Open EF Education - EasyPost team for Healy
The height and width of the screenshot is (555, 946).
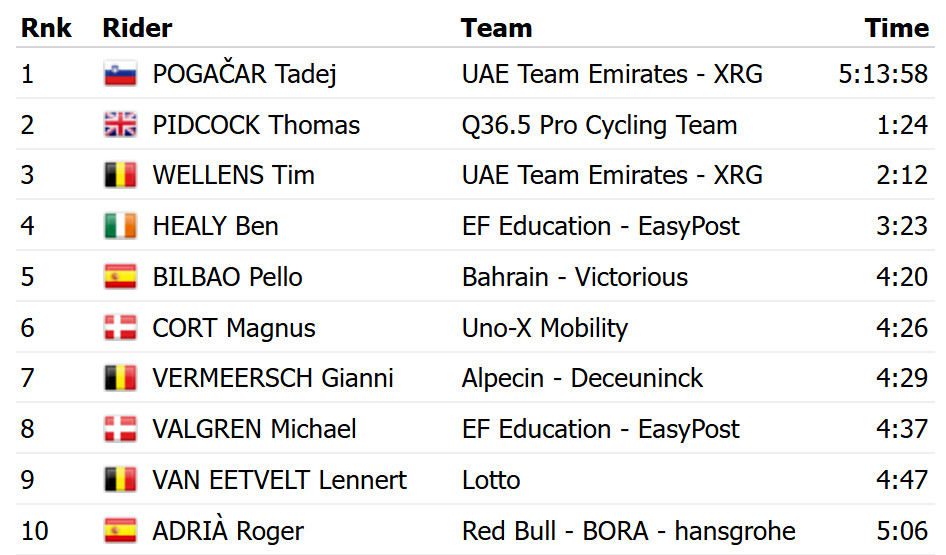[600, 227]
